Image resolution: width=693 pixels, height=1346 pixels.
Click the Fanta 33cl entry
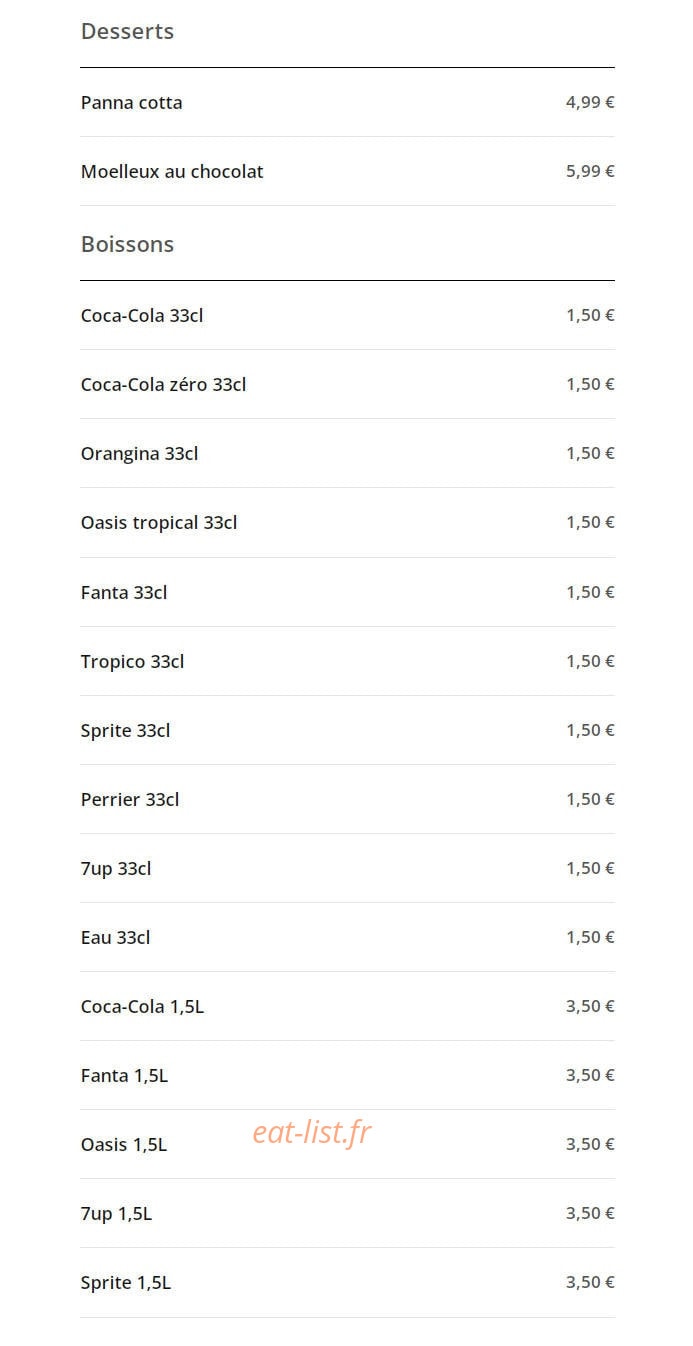pyautogui.click(x=347, y=592)
